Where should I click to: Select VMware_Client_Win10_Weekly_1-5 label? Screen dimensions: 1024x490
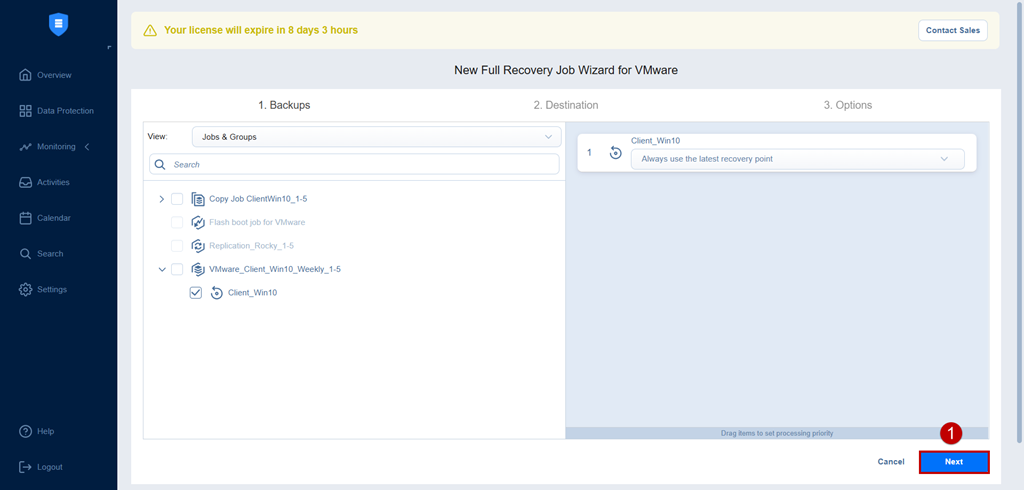pos(275,269)
